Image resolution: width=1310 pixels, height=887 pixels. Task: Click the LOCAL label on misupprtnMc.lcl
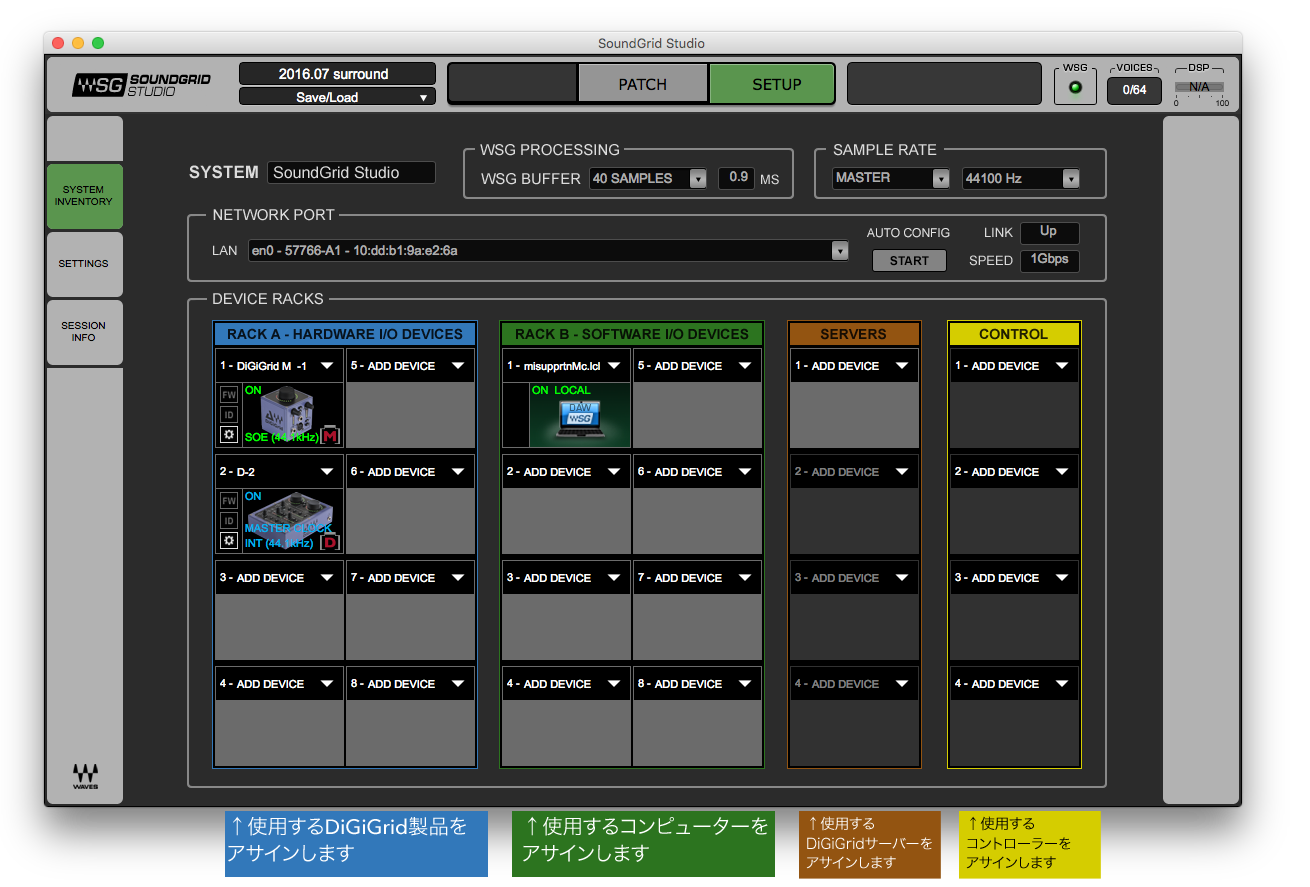(573, 390)
